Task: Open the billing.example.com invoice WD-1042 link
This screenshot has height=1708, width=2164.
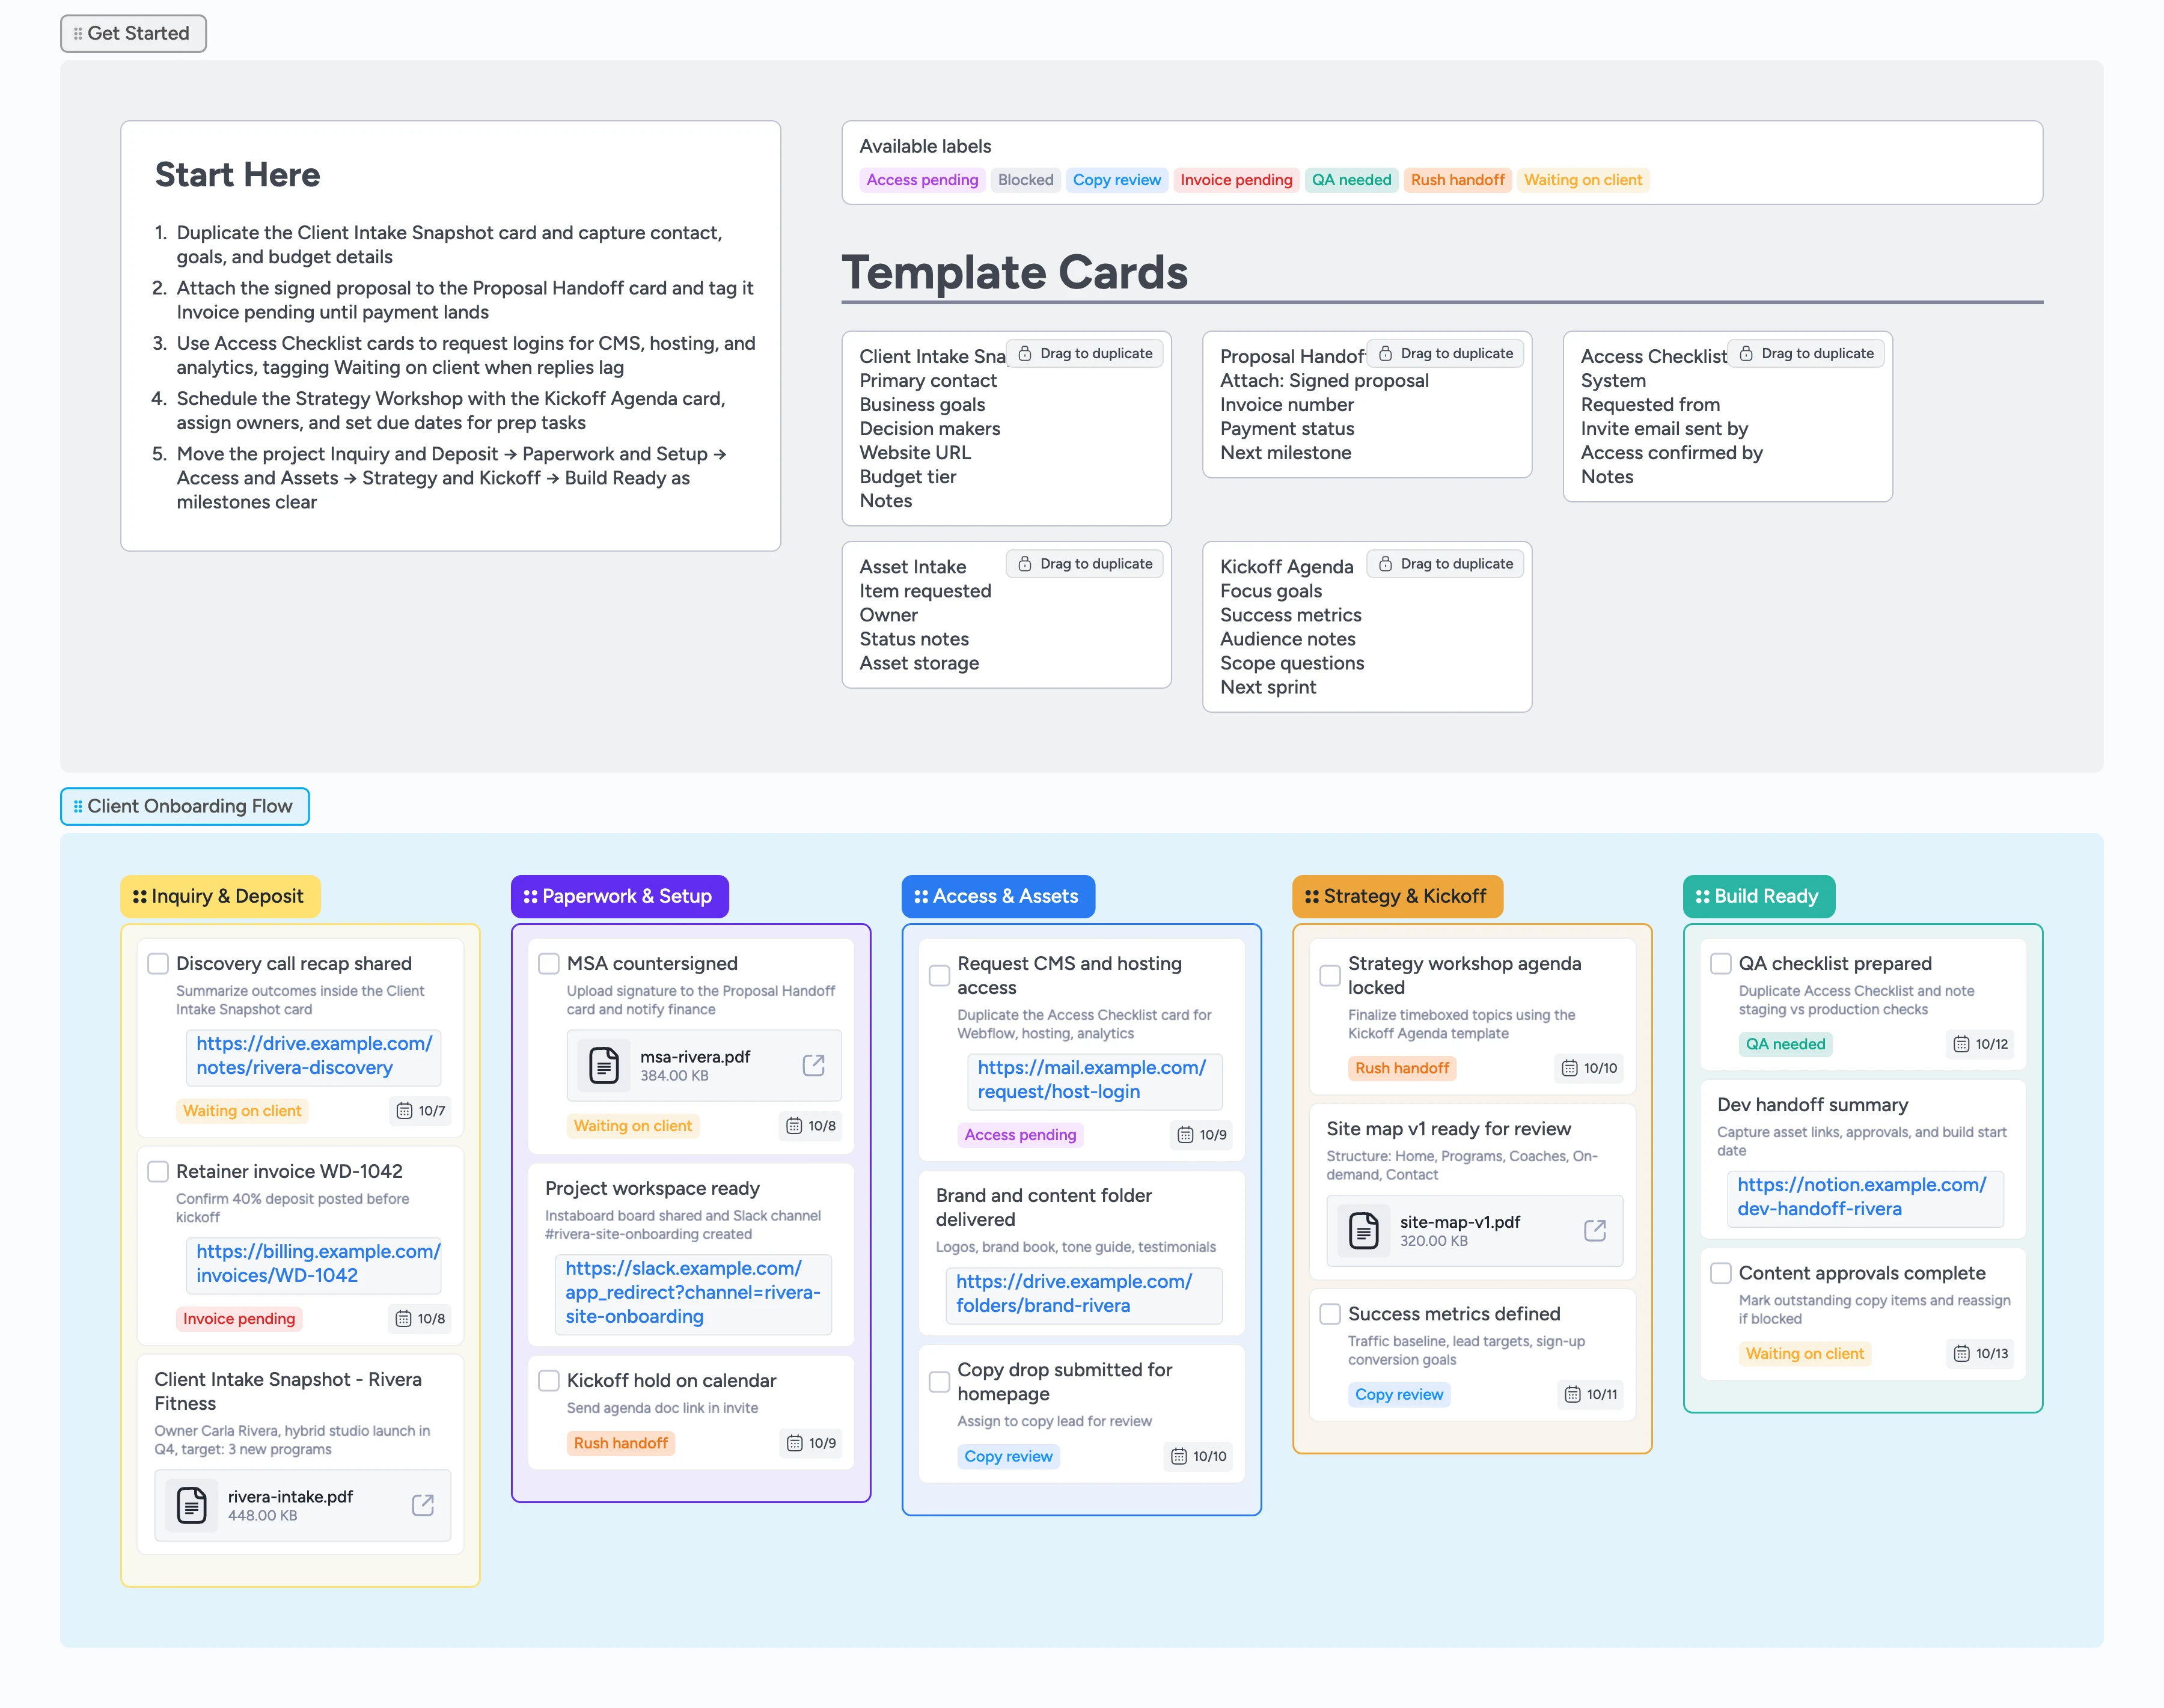Action: pos(314,1263)
